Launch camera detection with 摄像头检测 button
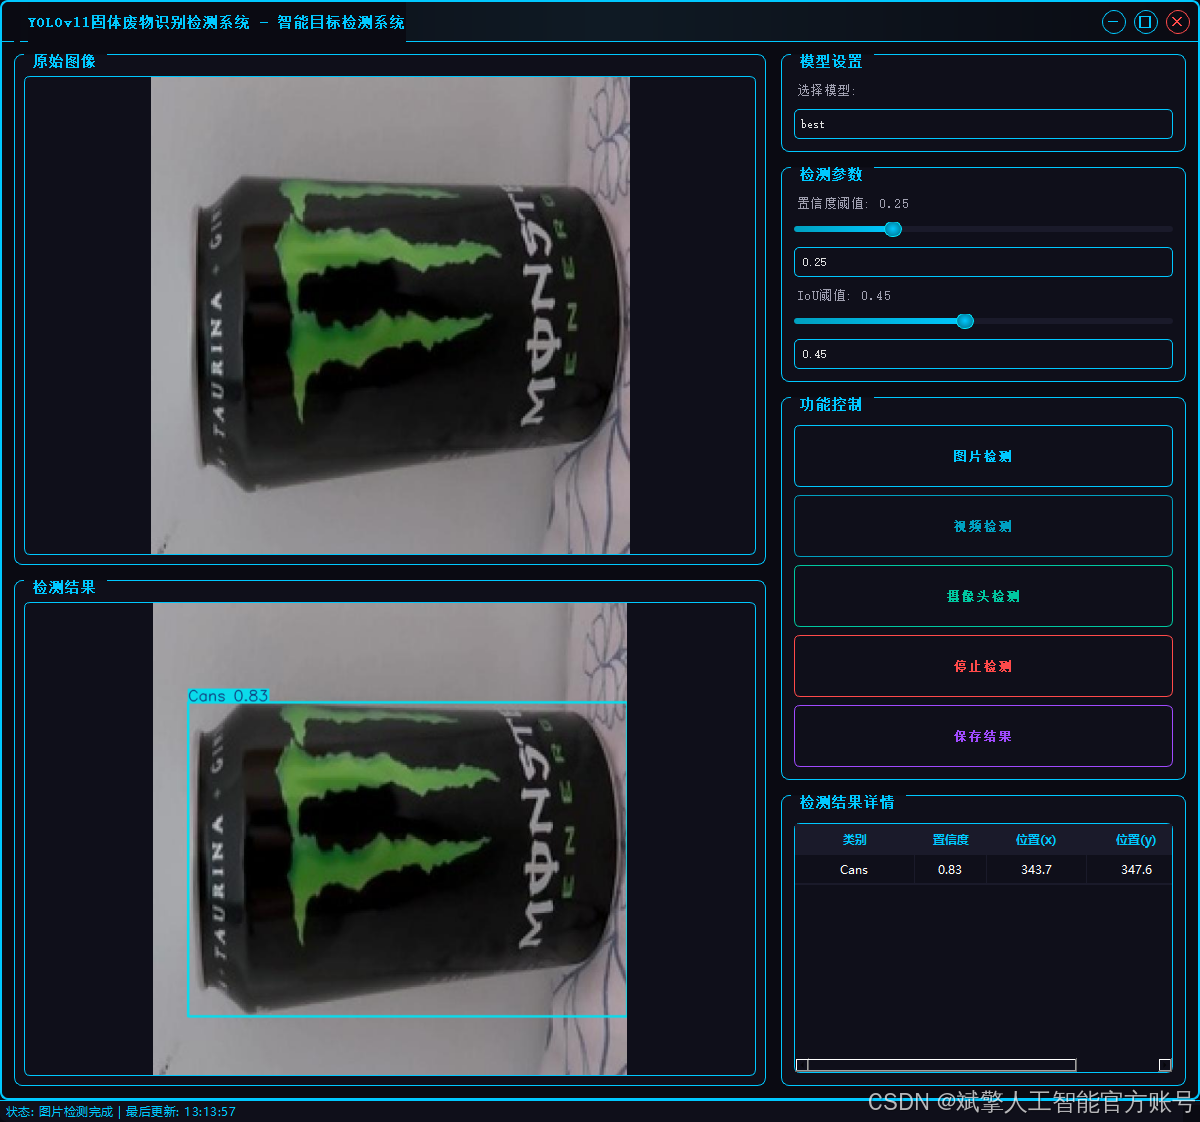Screen dimensions: 1200x1122 (x=983, y=596)
